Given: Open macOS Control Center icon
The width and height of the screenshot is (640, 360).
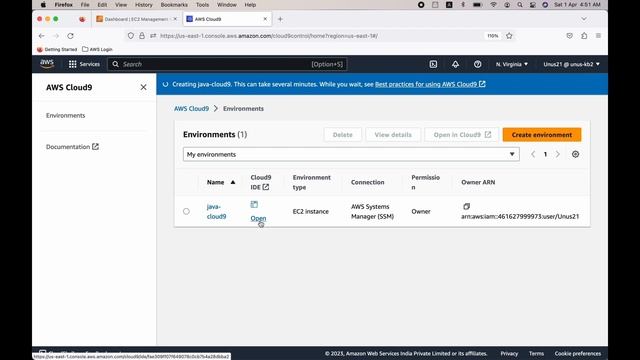Looking at the screenshot, I should point(533,5).
